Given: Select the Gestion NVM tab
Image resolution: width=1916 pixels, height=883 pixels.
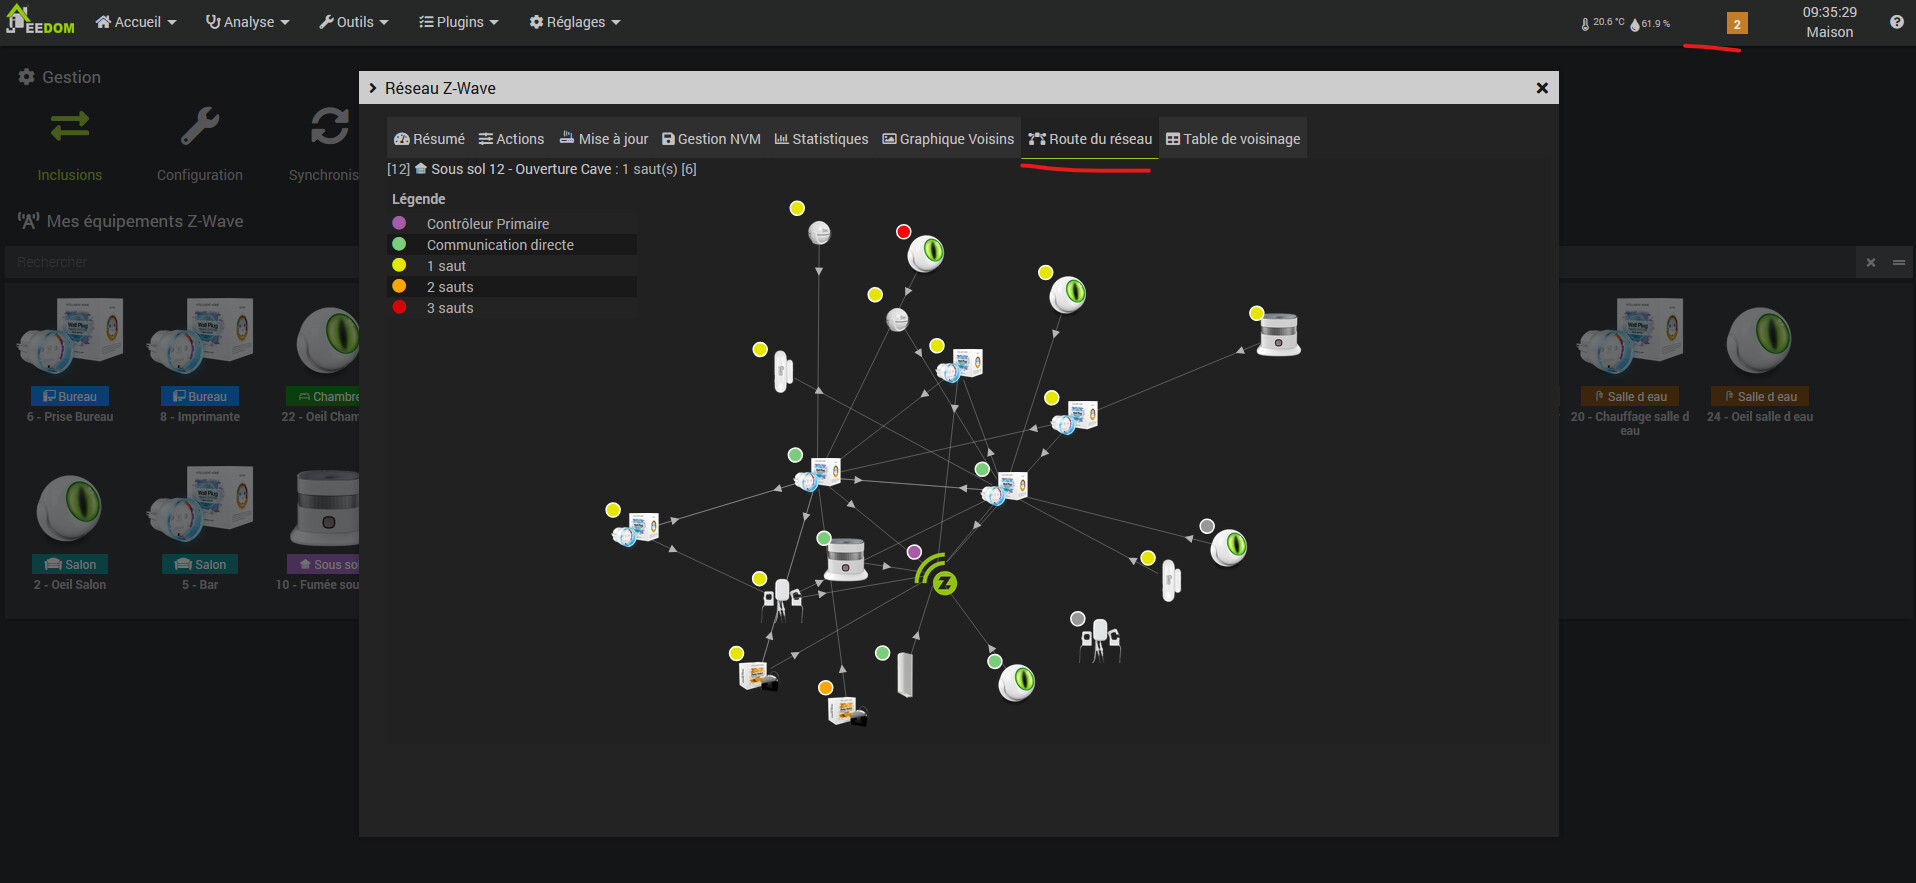Looking at the screenshot, I should [711, 139].
